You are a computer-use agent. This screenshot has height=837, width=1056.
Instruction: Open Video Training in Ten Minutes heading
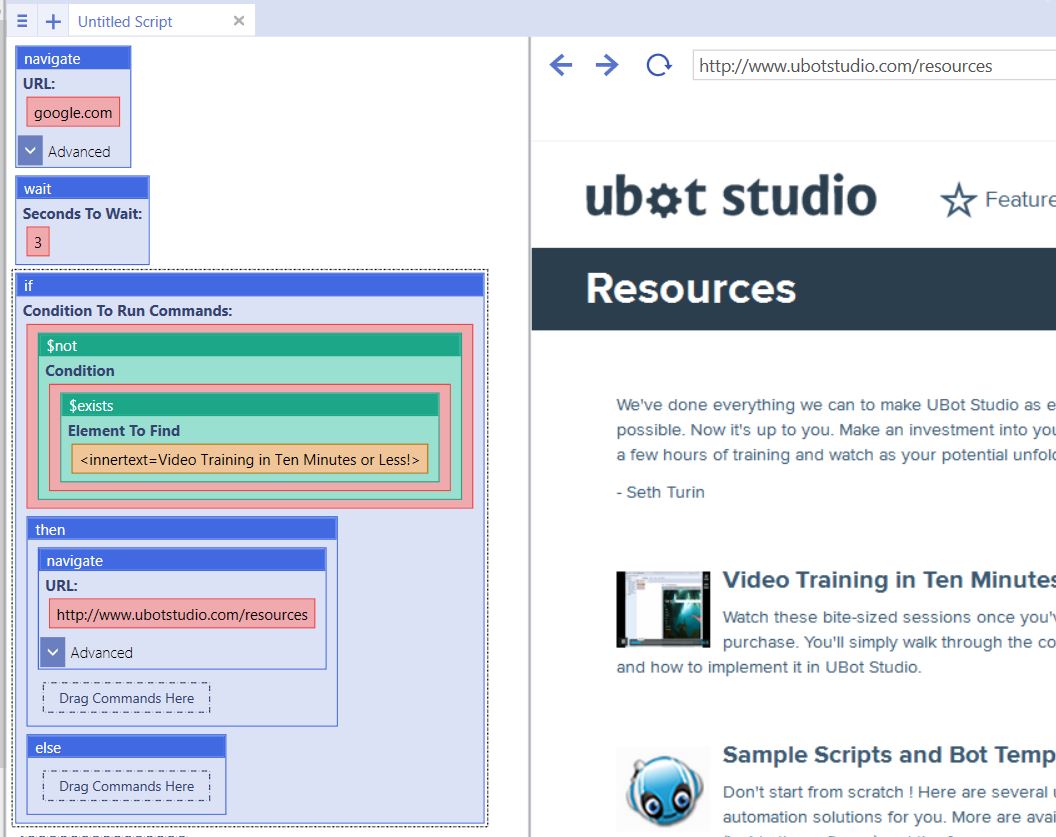click(889, 580)
